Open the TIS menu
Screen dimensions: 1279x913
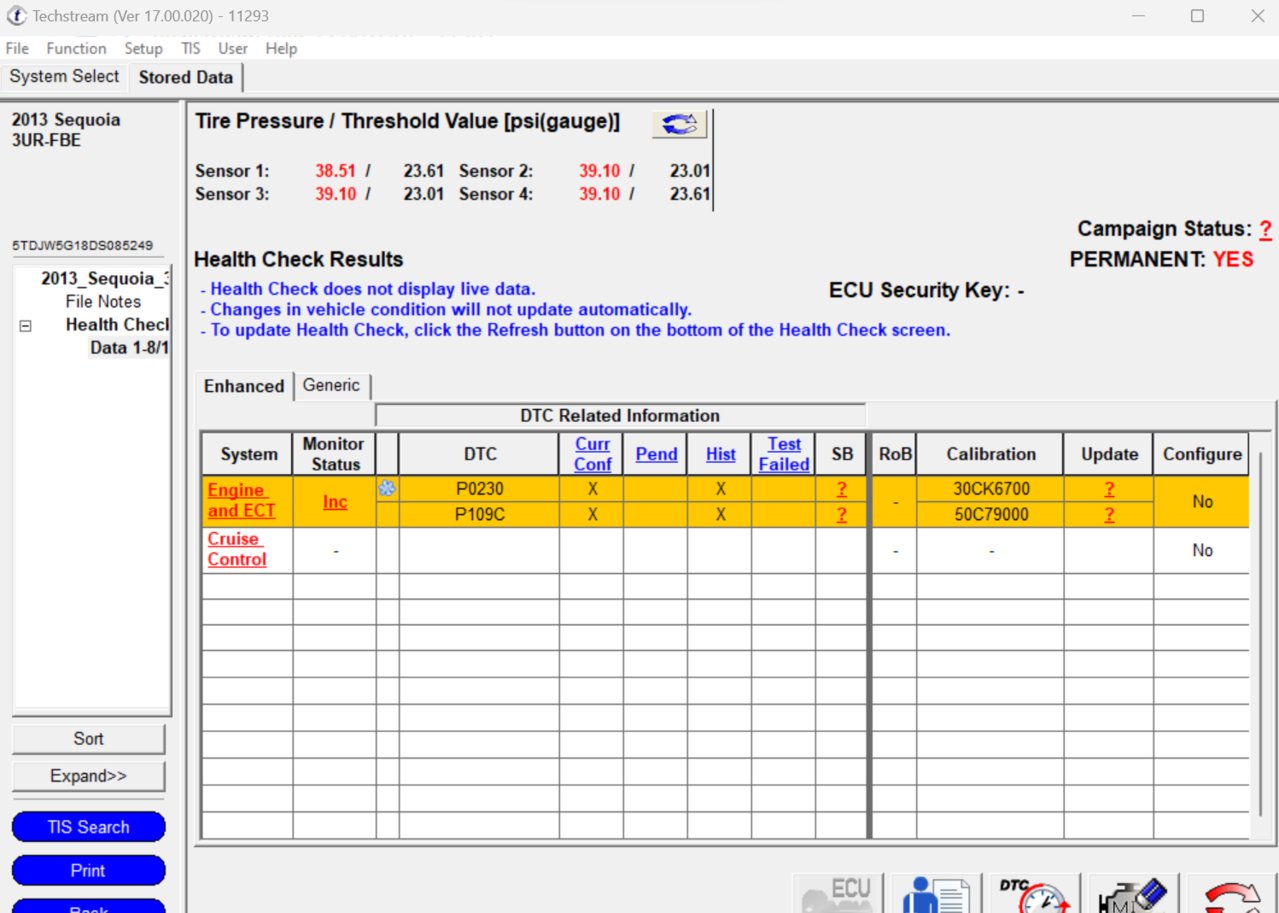coord(190,48)
